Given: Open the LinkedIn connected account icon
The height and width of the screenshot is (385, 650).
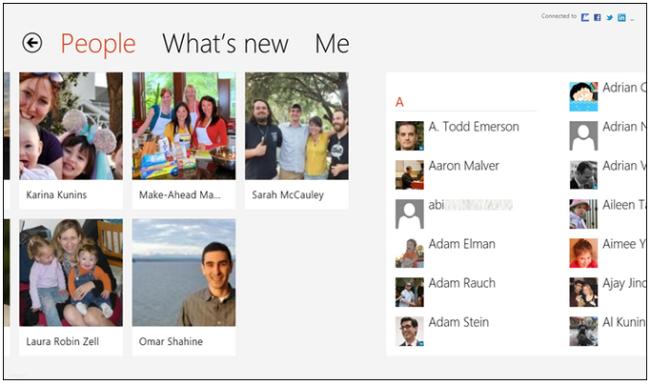Looking at the screenshot, I should (621, 17).
